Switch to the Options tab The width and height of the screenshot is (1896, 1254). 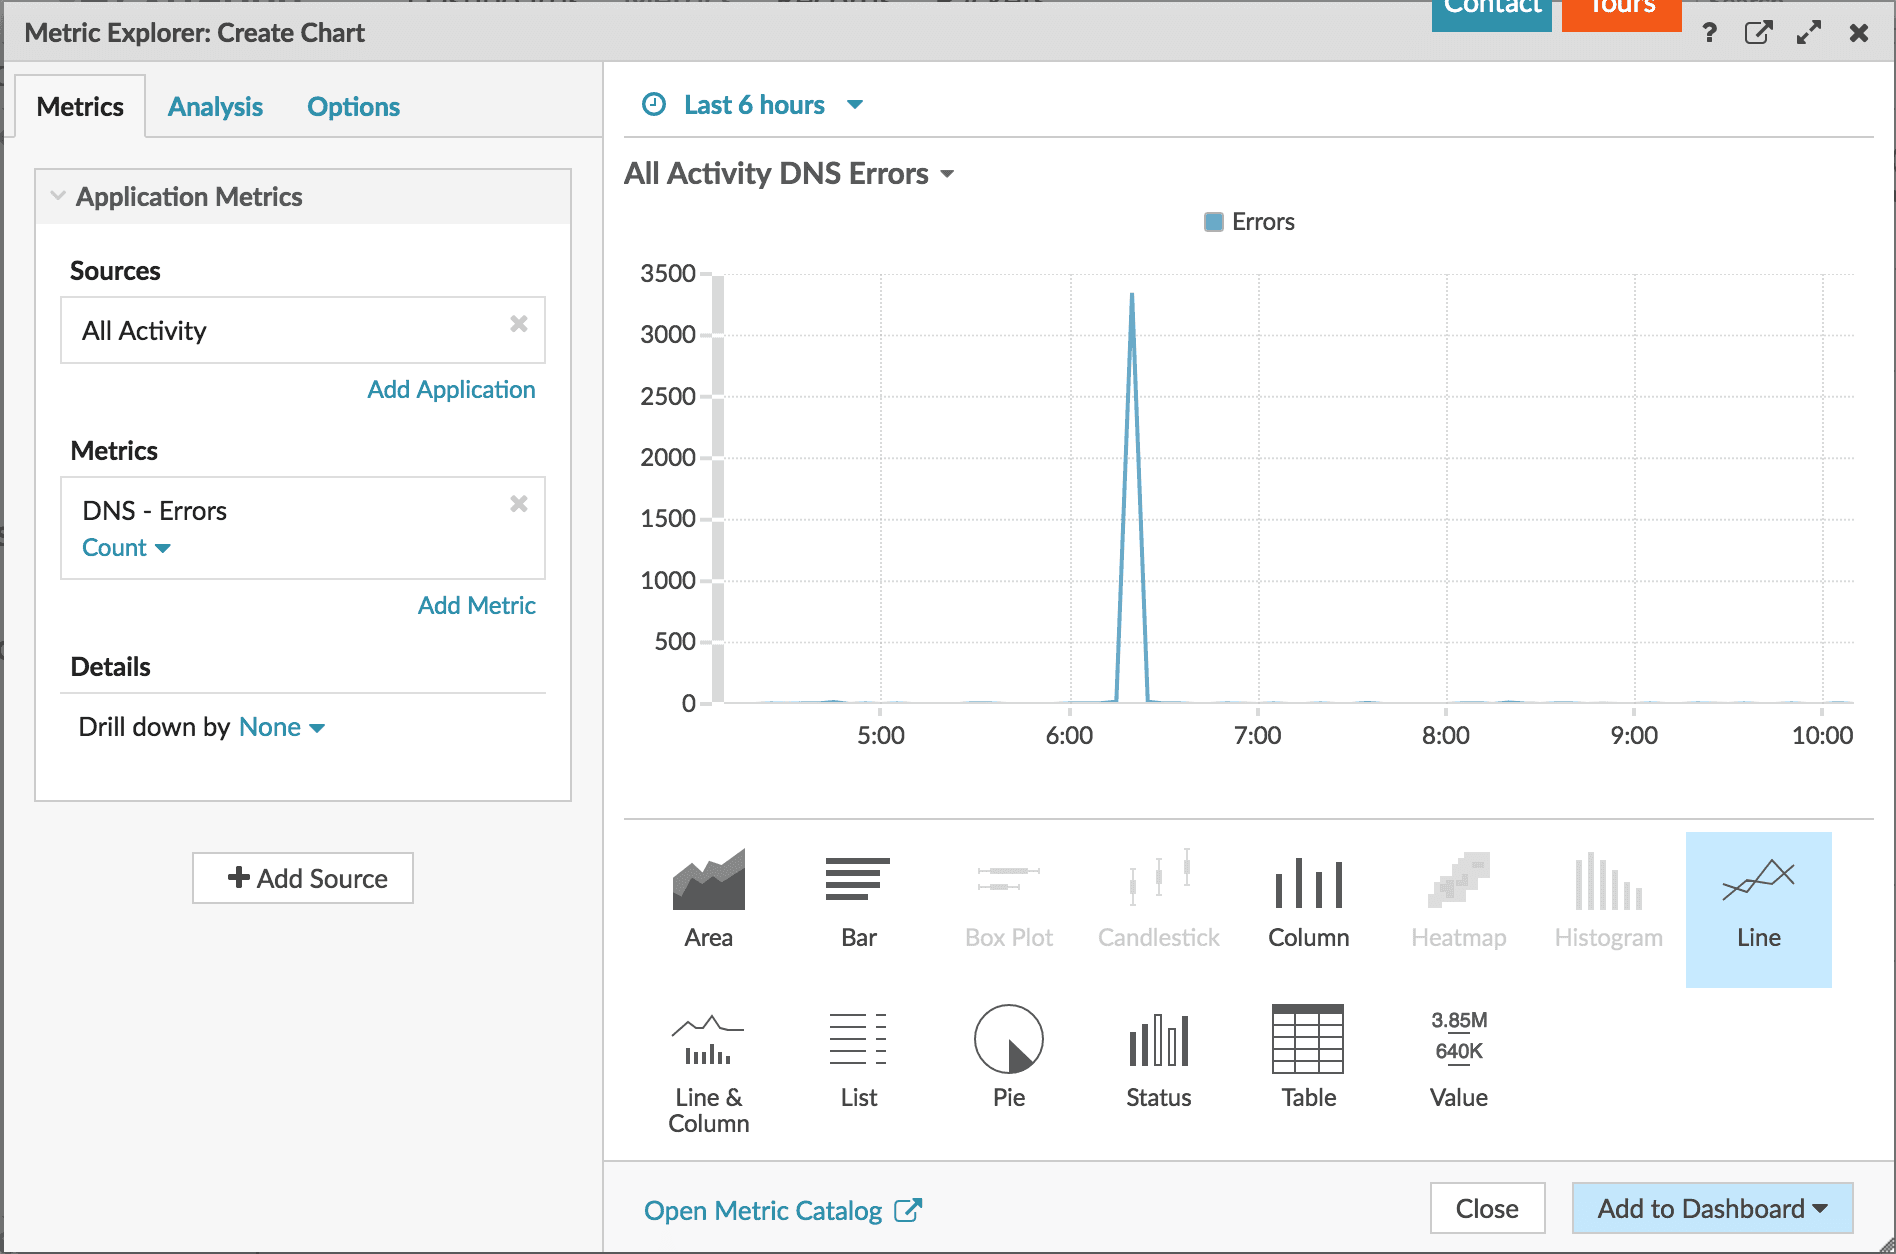pyautogui.click(x=353, y=107)
